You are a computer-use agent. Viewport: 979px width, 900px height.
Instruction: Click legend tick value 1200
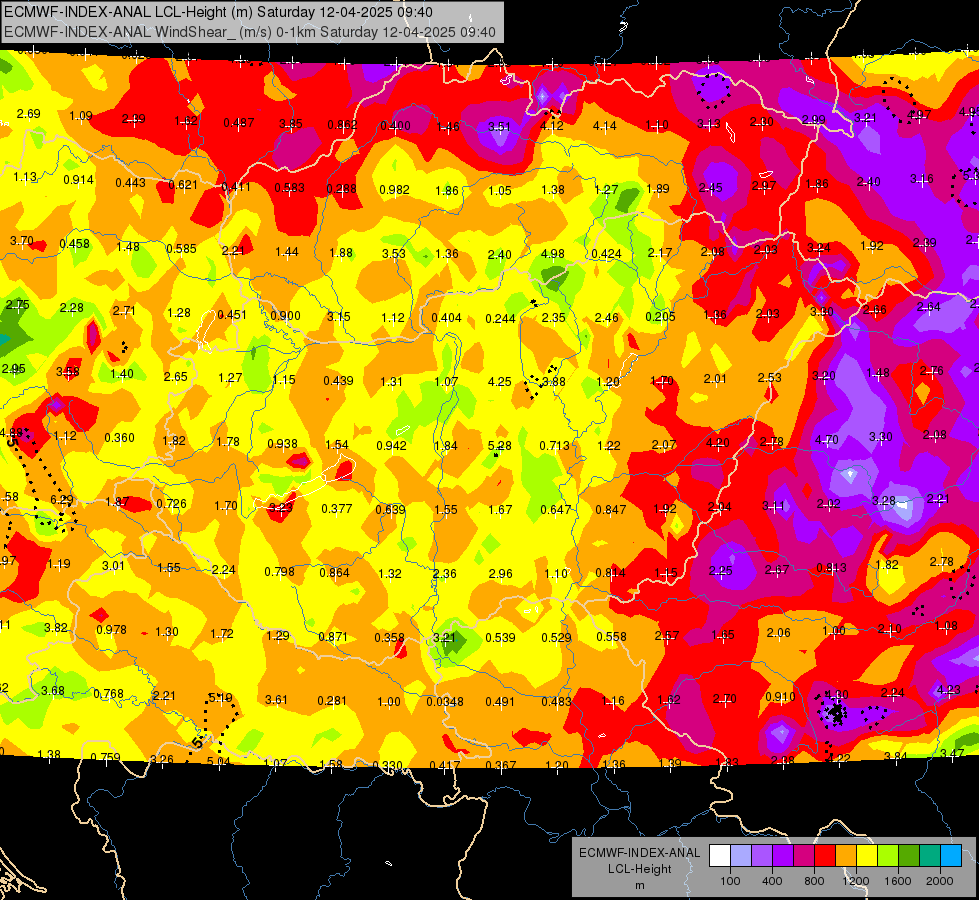point(855,881)
